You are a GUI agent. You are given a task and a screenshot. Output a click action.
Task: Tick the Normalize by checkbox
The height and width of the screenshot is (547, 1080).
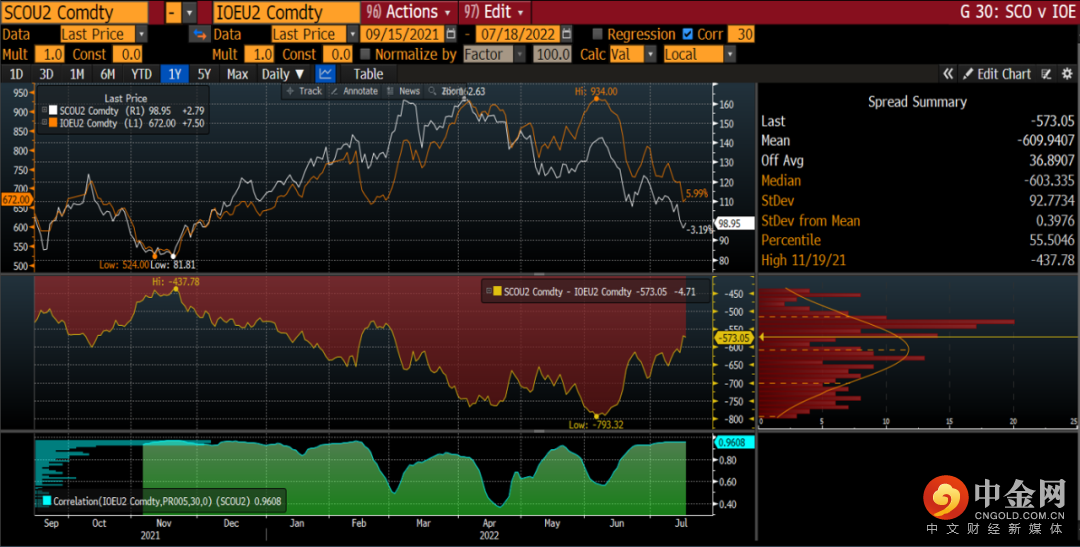365,54
